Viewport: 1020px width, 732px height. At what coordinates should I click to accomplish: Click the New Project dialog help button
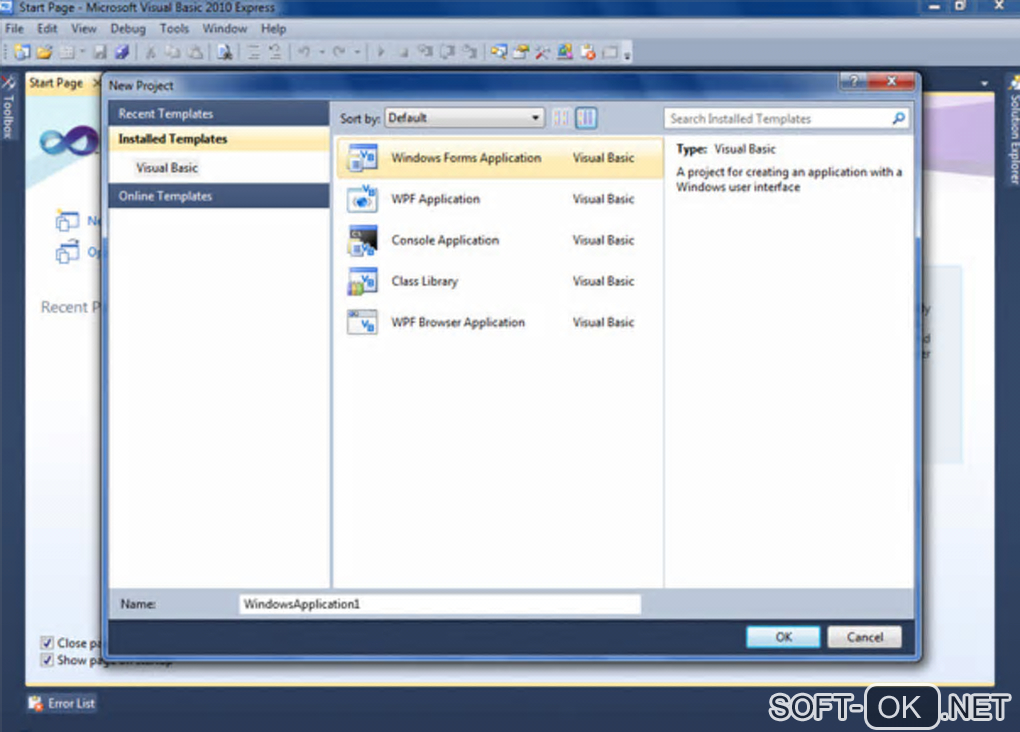(x=854, y=81)
